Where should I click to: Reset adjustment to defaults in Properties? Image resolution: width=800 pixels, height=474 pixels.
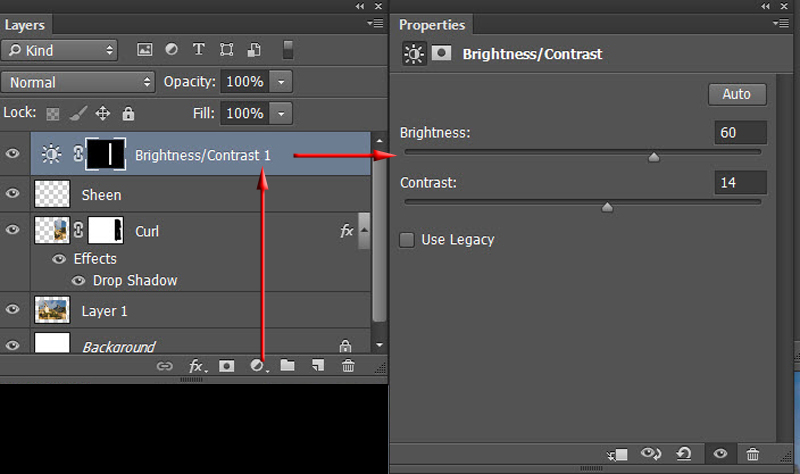tap(685, 454)
